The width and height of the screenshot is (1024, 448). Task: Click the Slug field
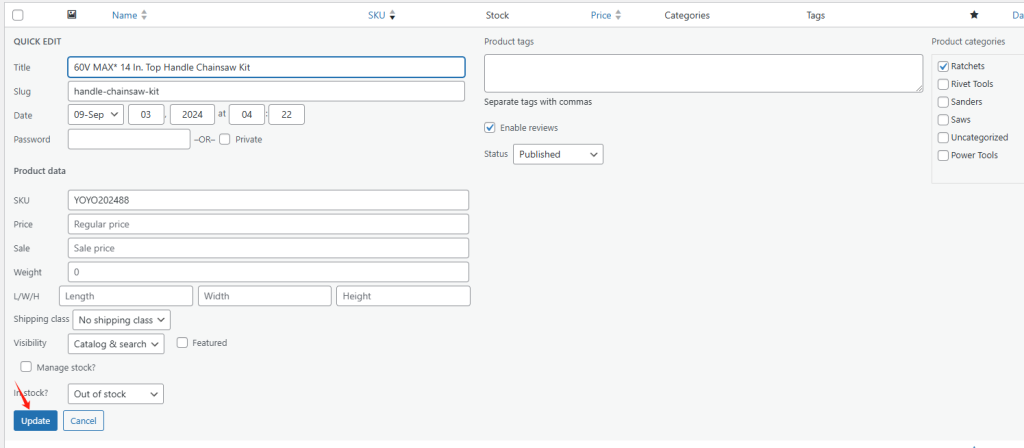coord(266,91)
